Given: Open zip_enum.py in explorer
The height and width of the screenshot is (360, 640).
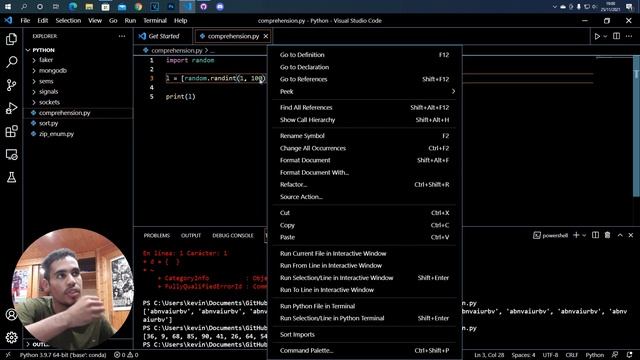Looking at the screenshot, I should point(56,134).
